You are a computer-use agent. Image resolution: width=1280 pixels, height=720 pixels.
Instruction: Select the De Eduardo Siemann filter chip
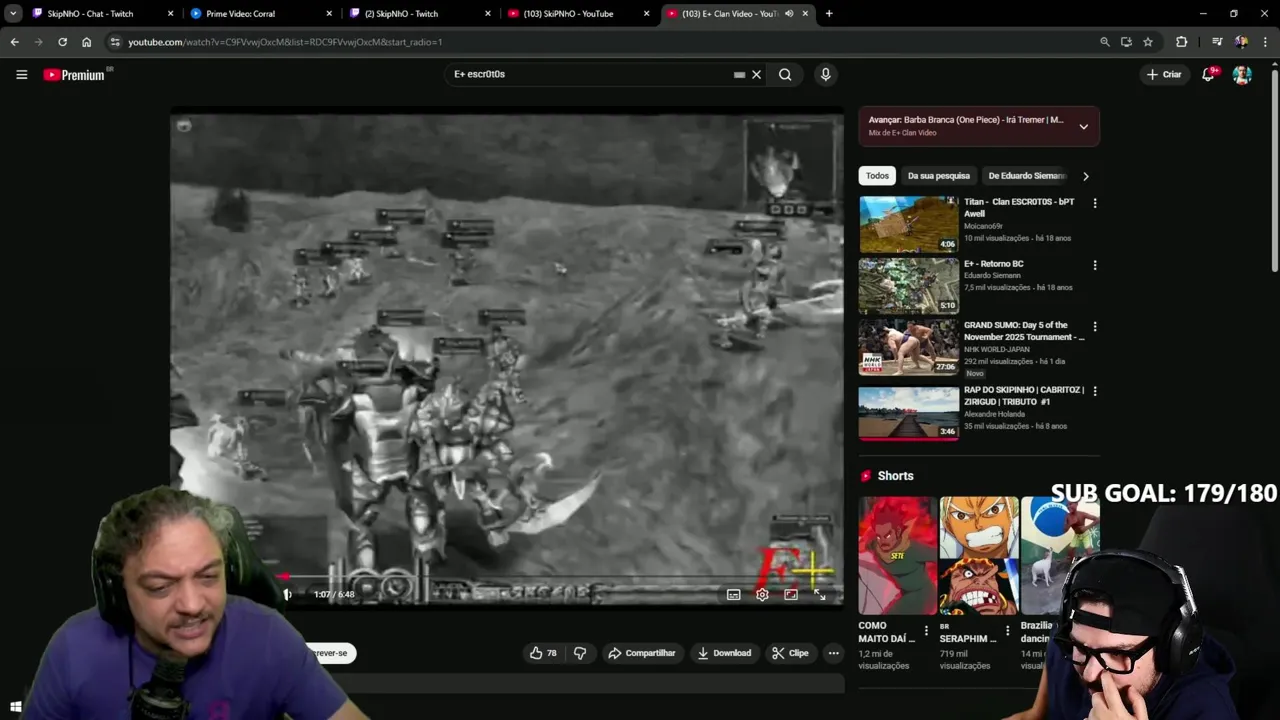point(1027,176)
